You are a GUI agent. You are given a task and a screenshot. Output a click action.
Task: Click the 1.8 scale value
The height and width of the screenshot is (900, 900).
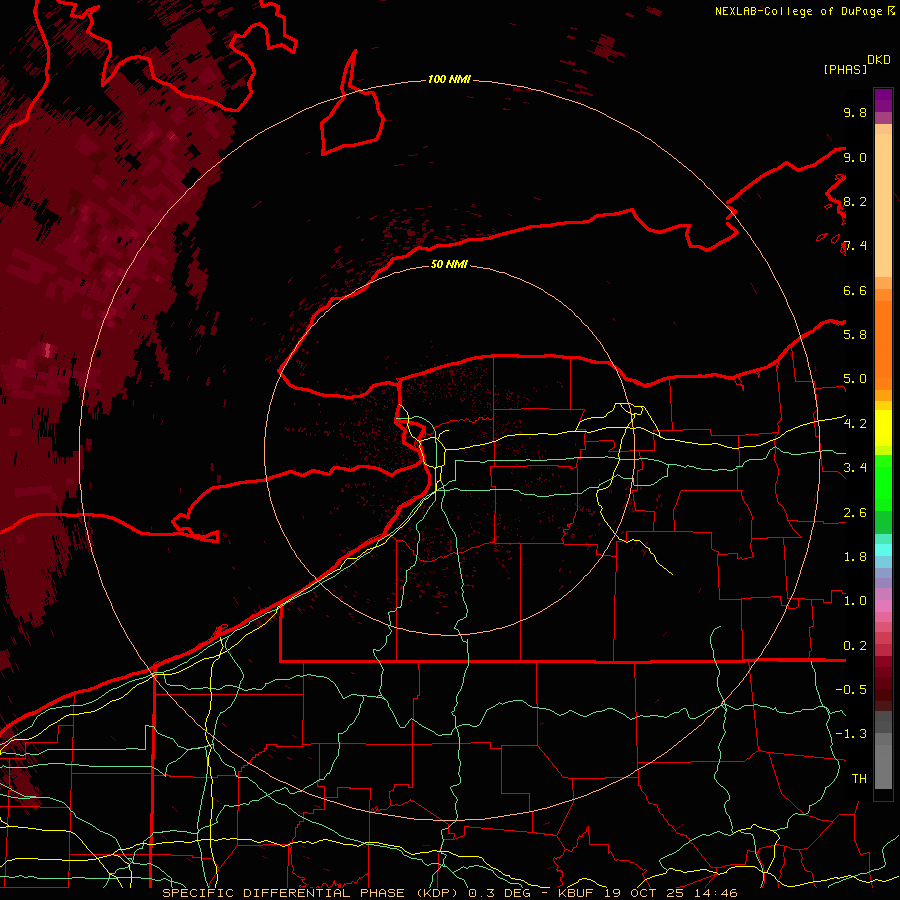[855, 557]
